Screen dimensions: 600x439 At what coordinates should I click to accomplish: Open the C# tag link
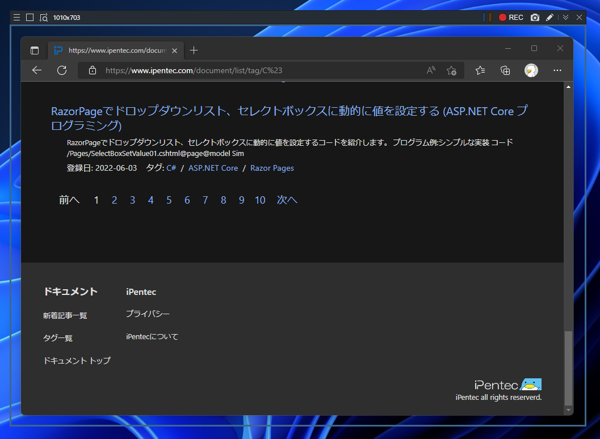coord(171,168)
